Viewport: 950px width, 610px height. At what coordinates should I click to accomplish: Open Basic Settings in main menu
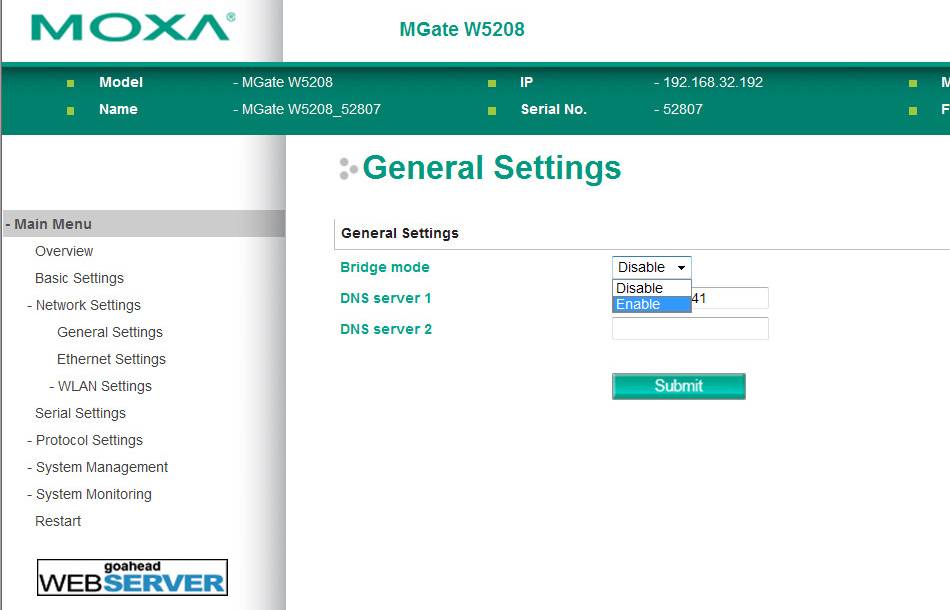79,278
